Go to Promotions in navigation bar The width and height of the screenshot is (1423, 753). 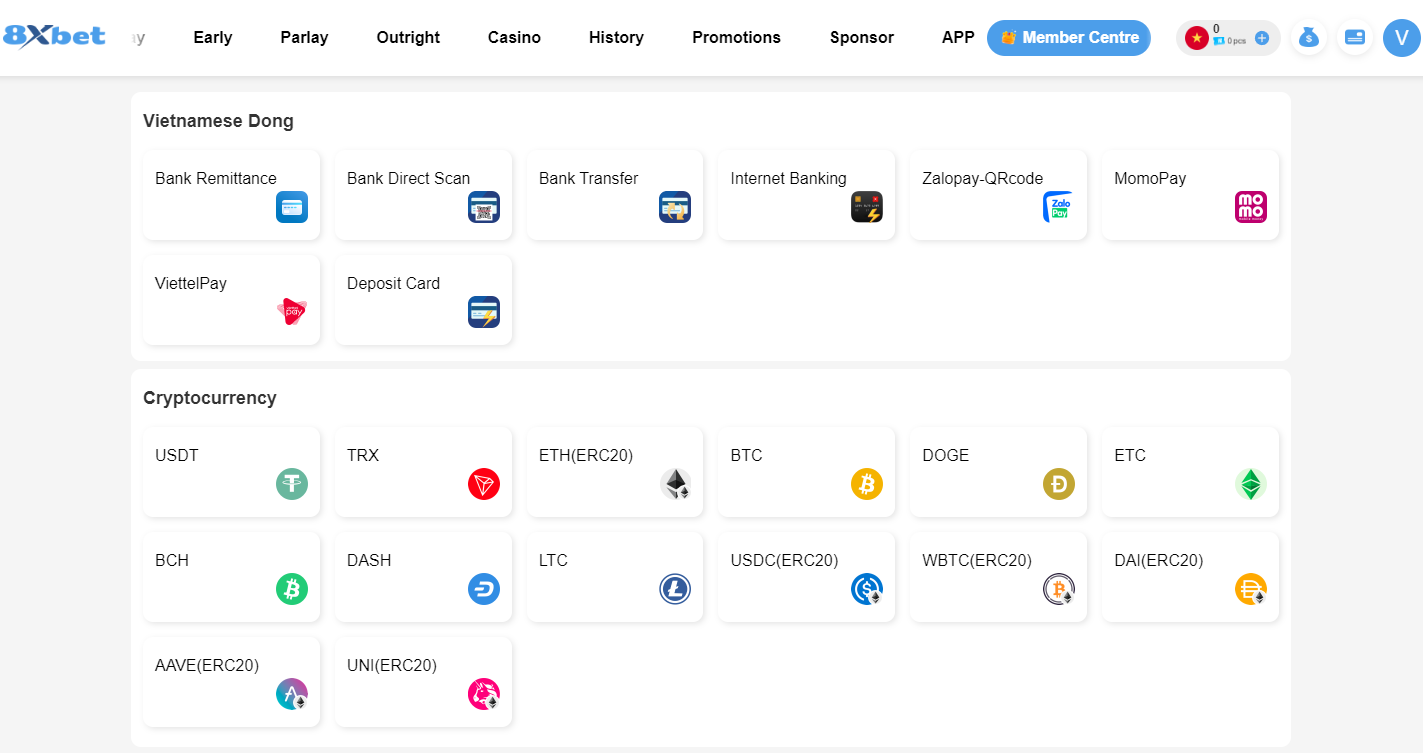tap(736, 37)
